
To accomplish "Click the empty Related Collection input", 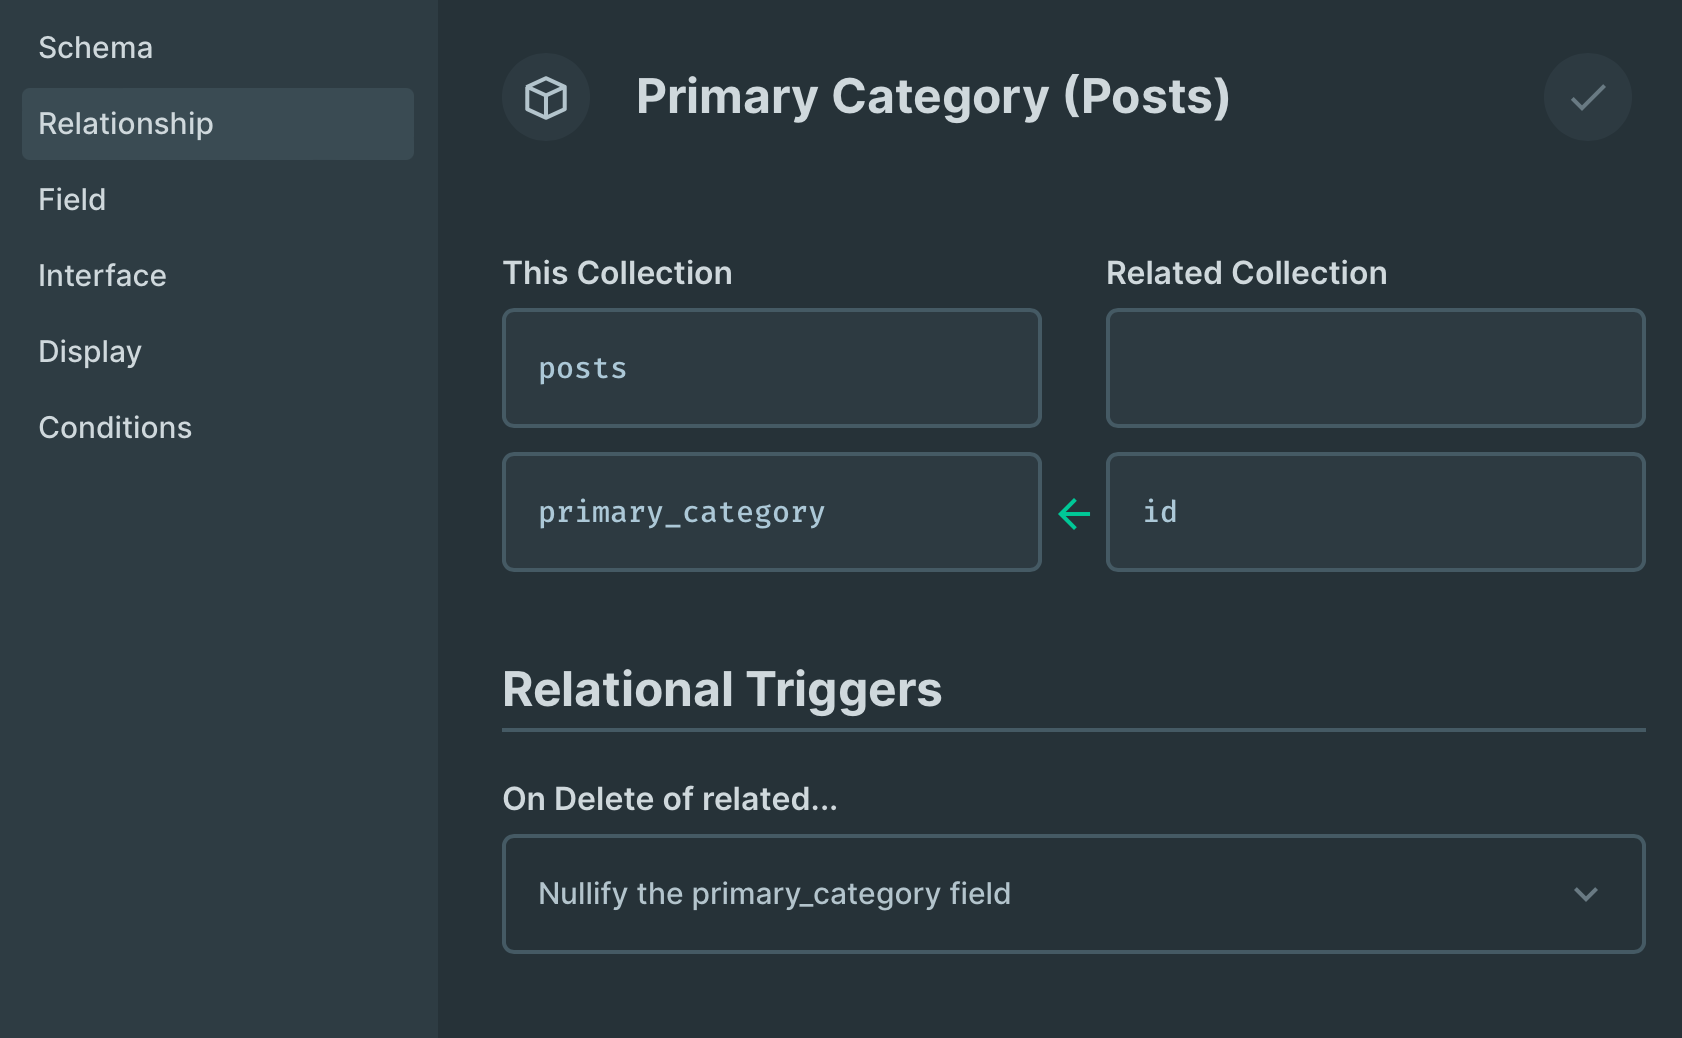I will pos(1375,368).
